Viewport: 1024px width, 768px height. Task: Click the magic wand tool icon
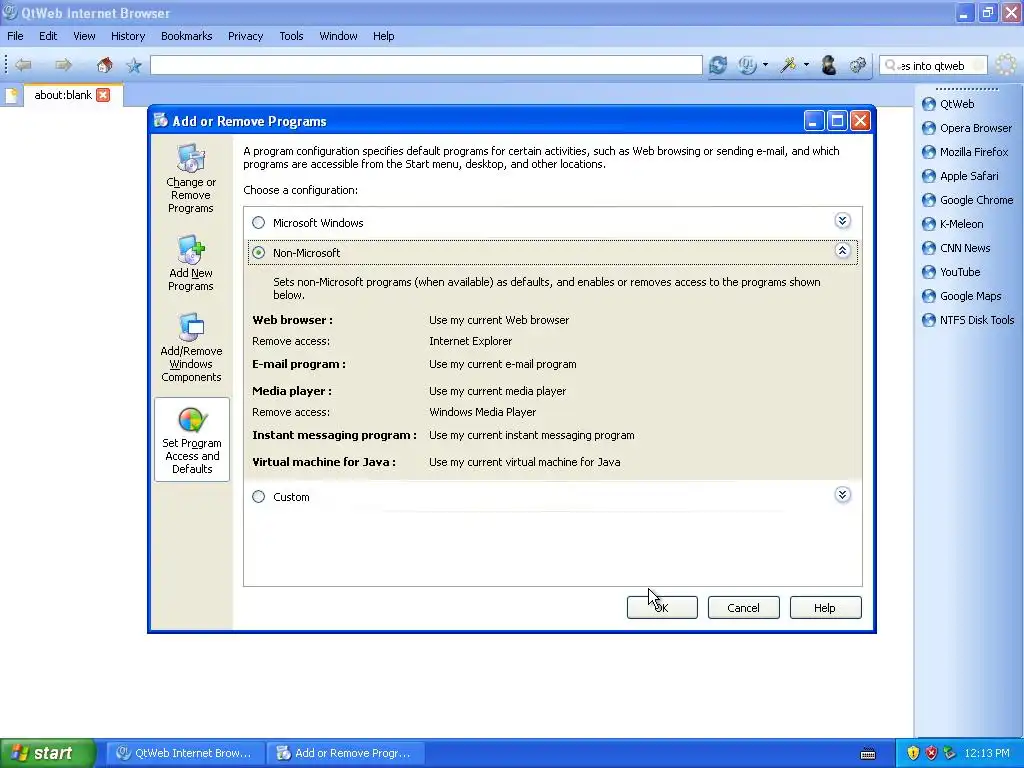(x=788, y=65)
